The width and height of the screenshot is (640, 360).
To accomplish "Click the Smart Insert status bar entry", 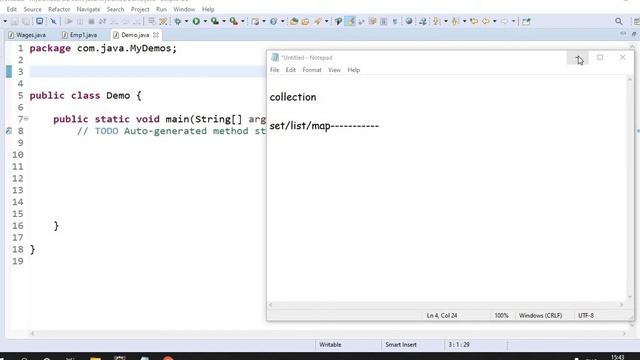I will click(401, 345).
